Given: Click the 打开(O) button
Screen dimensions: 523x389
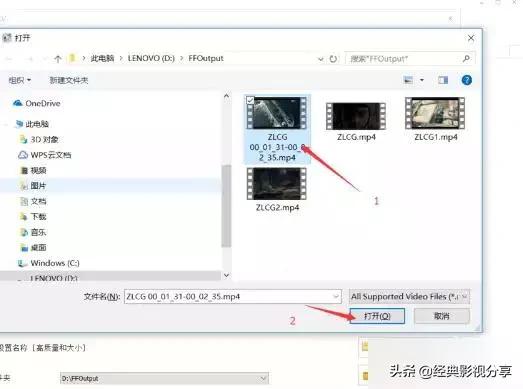Looking at the screenshot, I should (x=377, y=316).
